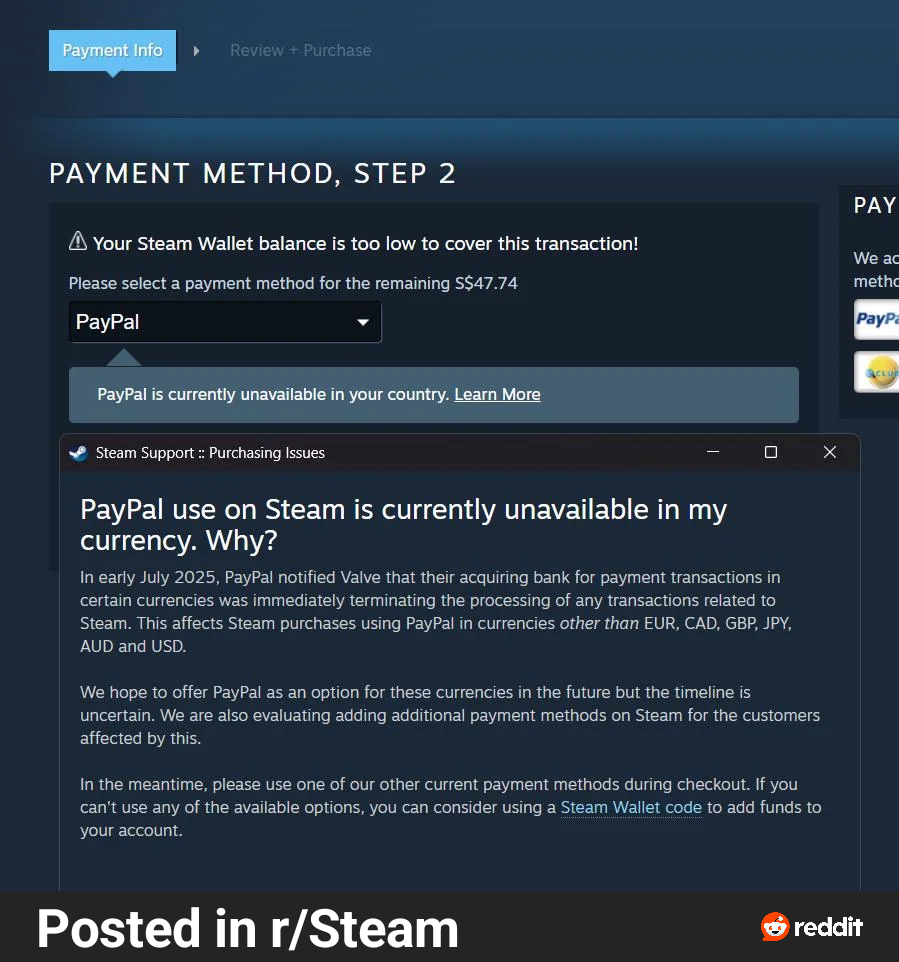899x962 pixels.
Task: Click the dropdown arrow in payment selector
Action: (x=363, y=322)
